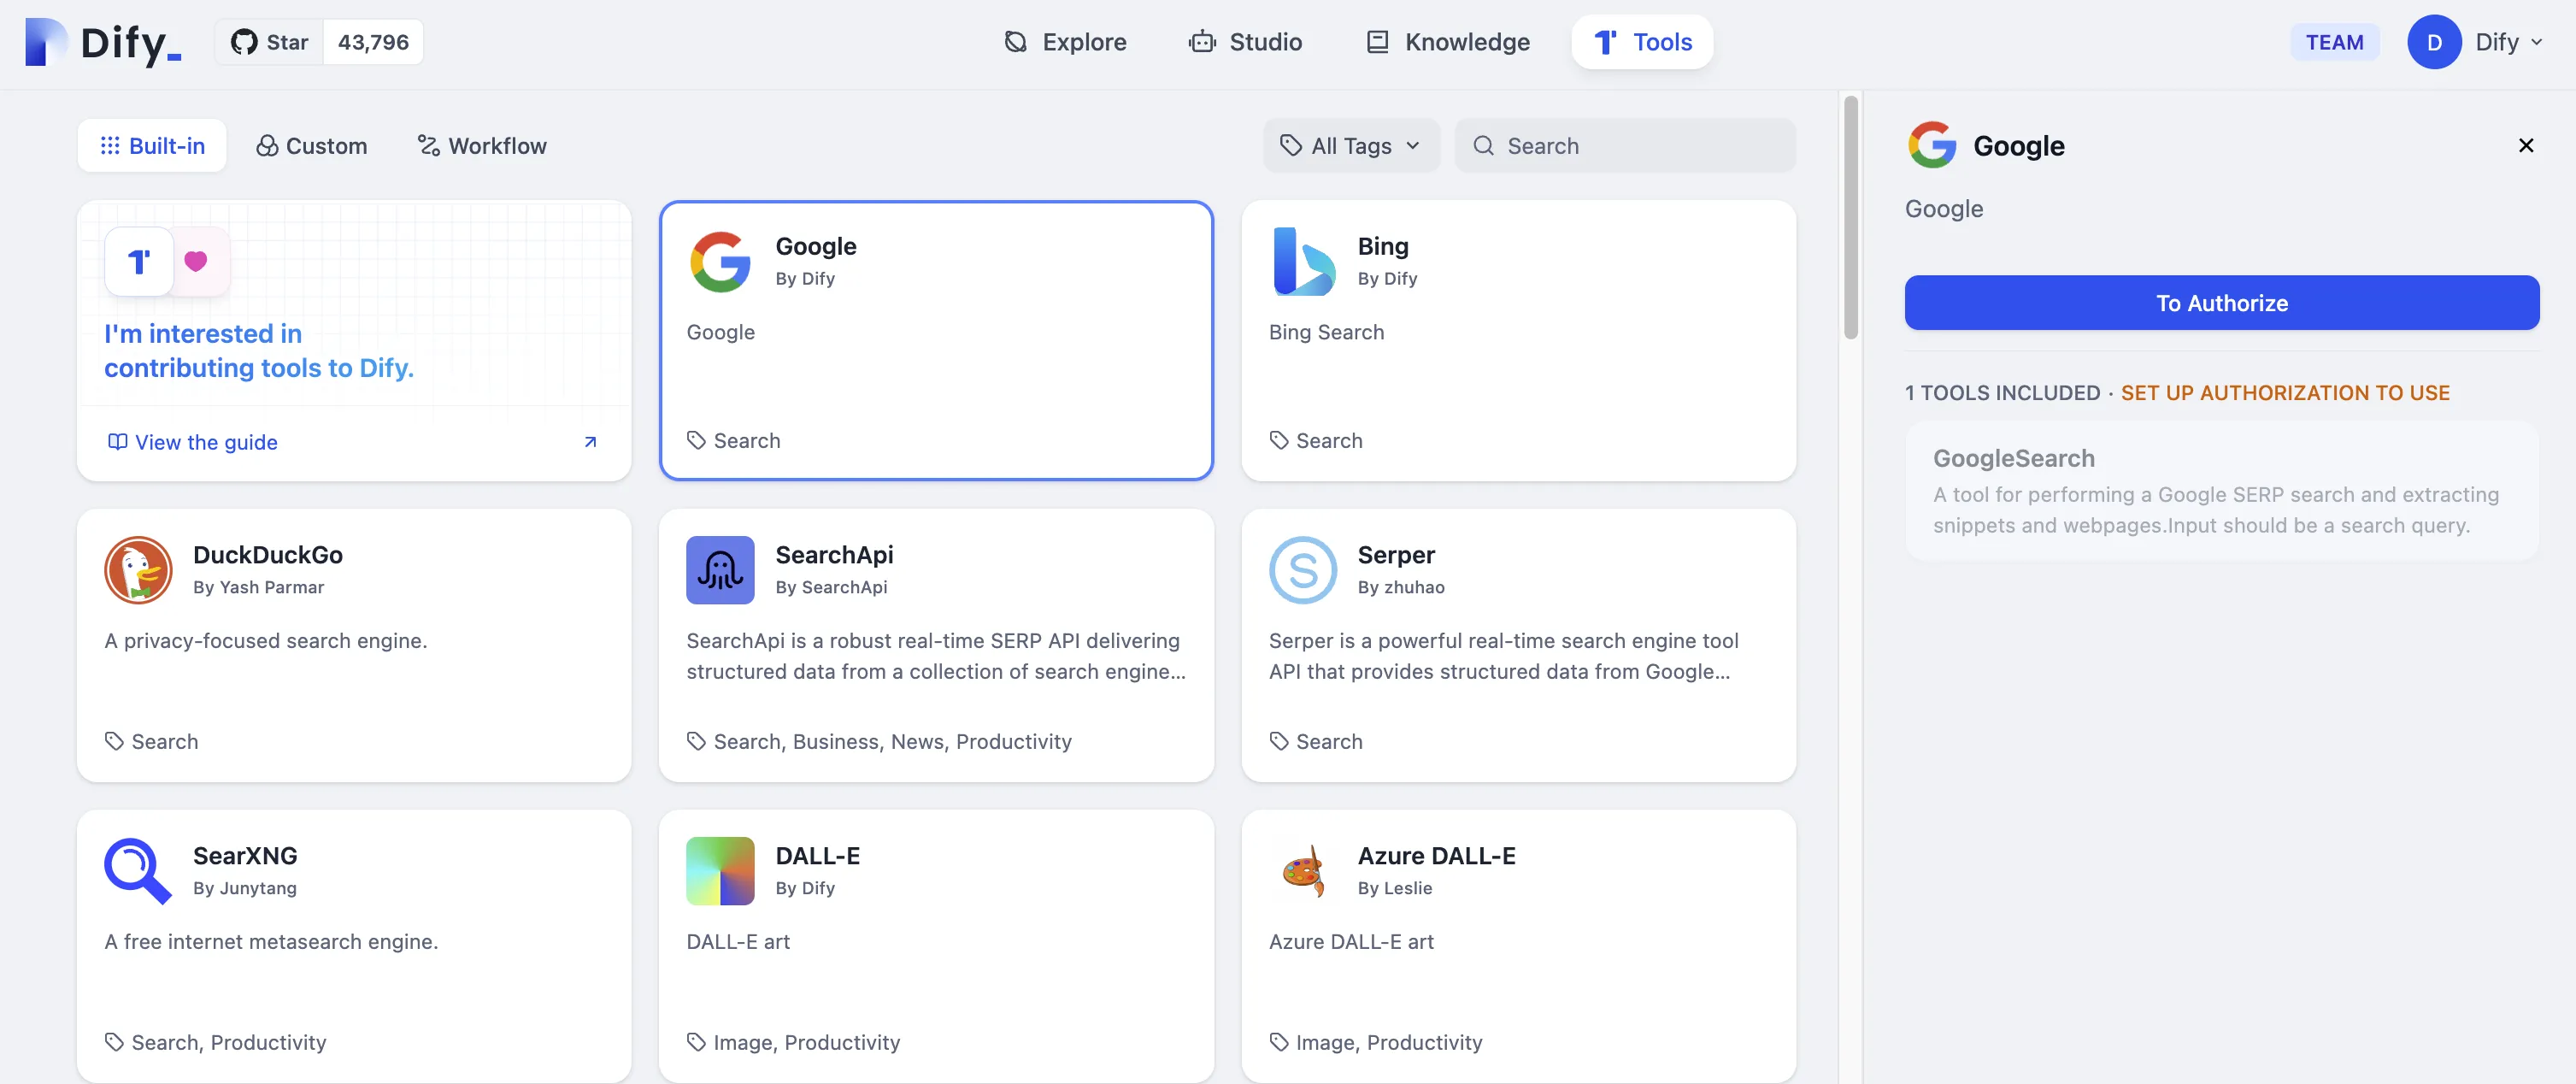Open Knowledge from the top navigation
Image resolution: width=2576 pixels, height=1084 pixels.
pos(1447,42)
